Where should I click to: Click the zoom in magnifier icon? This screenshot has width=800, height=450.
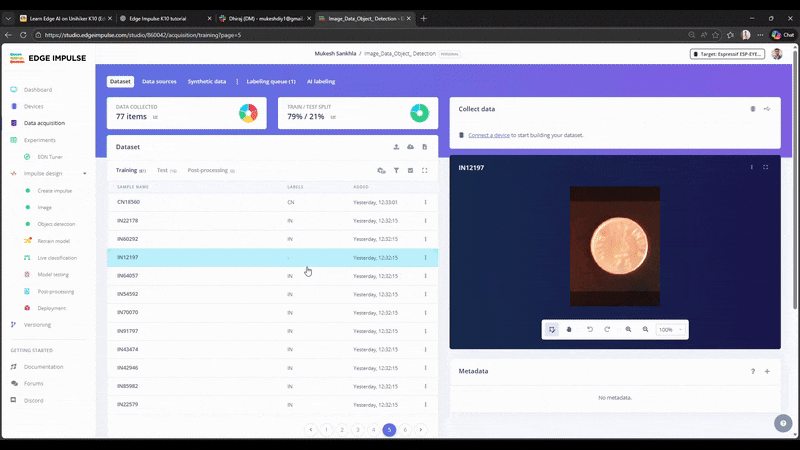[x=629, y=330]
